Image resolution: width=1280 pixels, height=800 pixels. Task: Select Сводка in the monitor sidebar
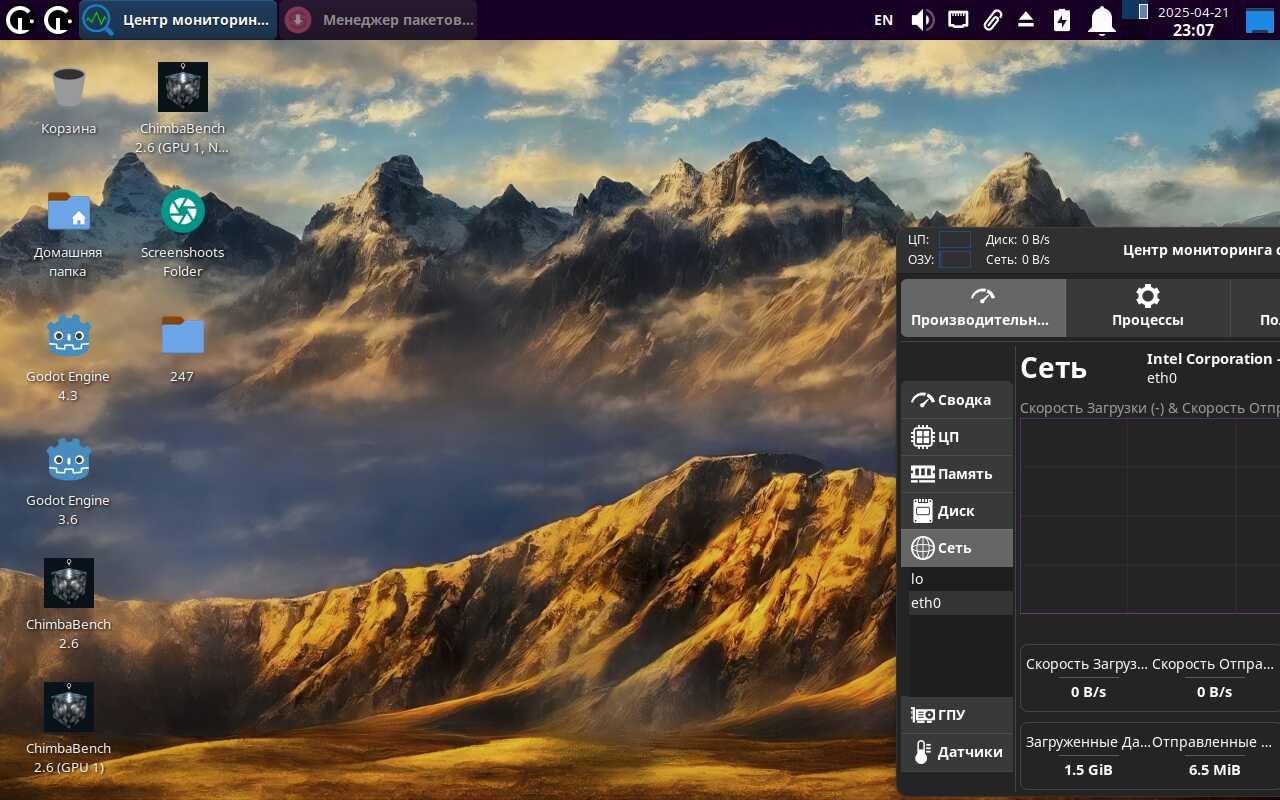pyautogui.click(x=957, y=400)
